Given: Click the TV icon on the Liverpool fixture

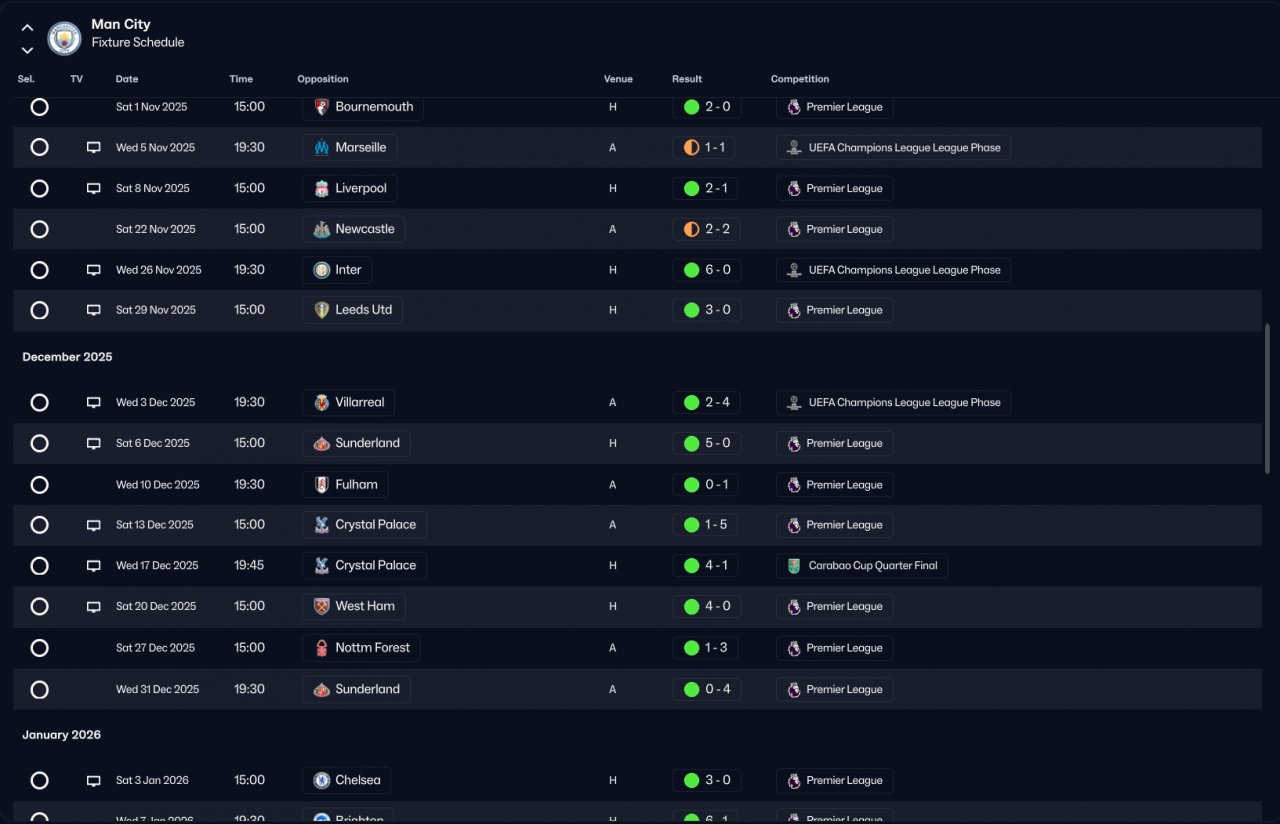Looking at the screenshot, I should tap(94, 188).
